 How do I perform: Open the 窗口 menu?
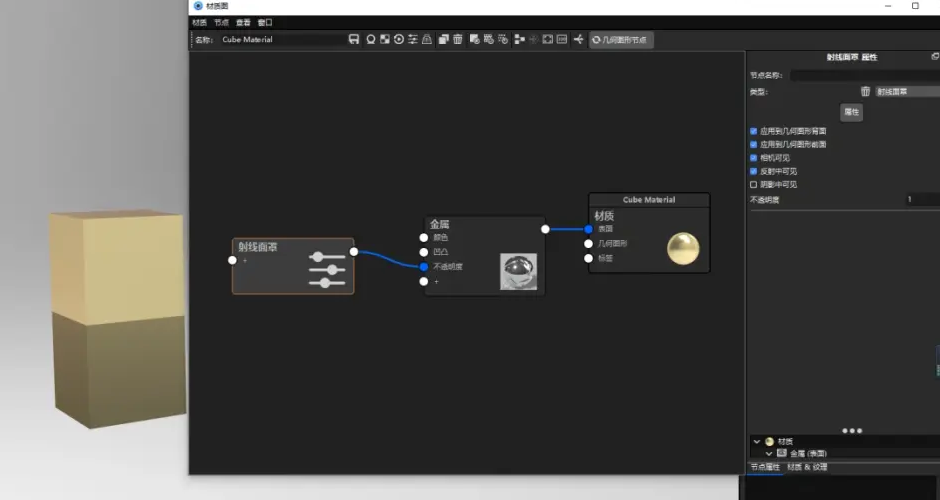click(x=265, y=23)
